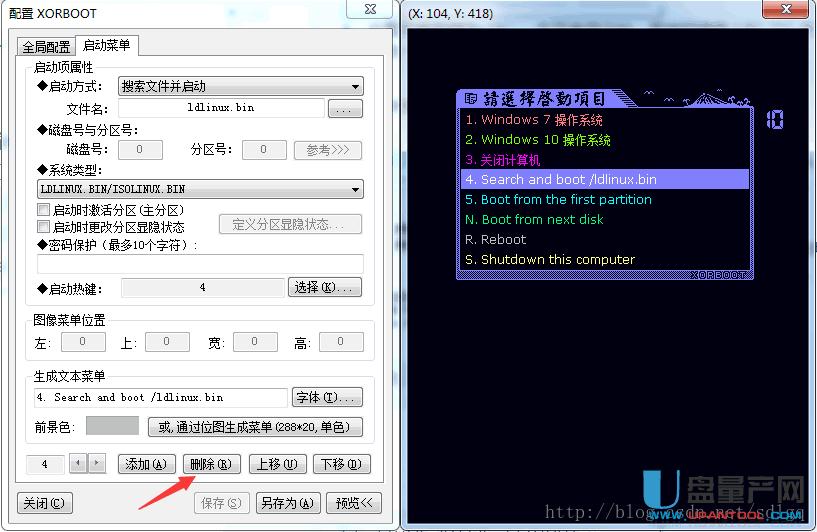
Task: Focus the 密码保护 password field
Action: (x=200, y=264)
